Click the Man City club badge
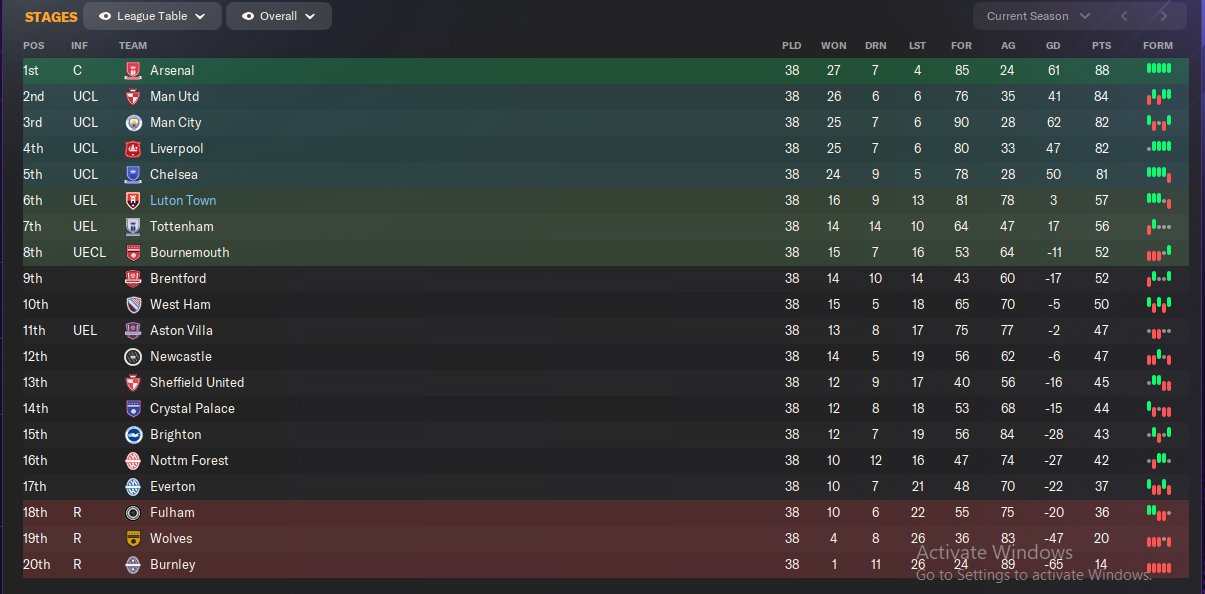The image size is (1205, 594). coord(133,123)
